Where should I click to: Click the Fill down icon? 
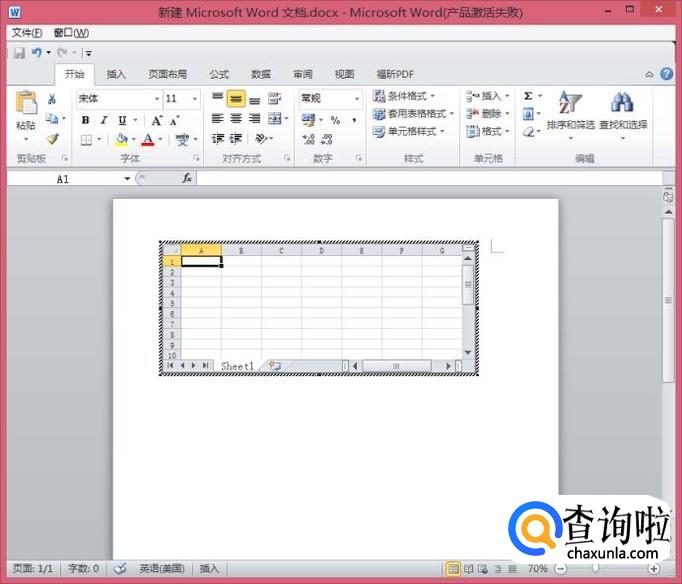click(x=528, y=114)
